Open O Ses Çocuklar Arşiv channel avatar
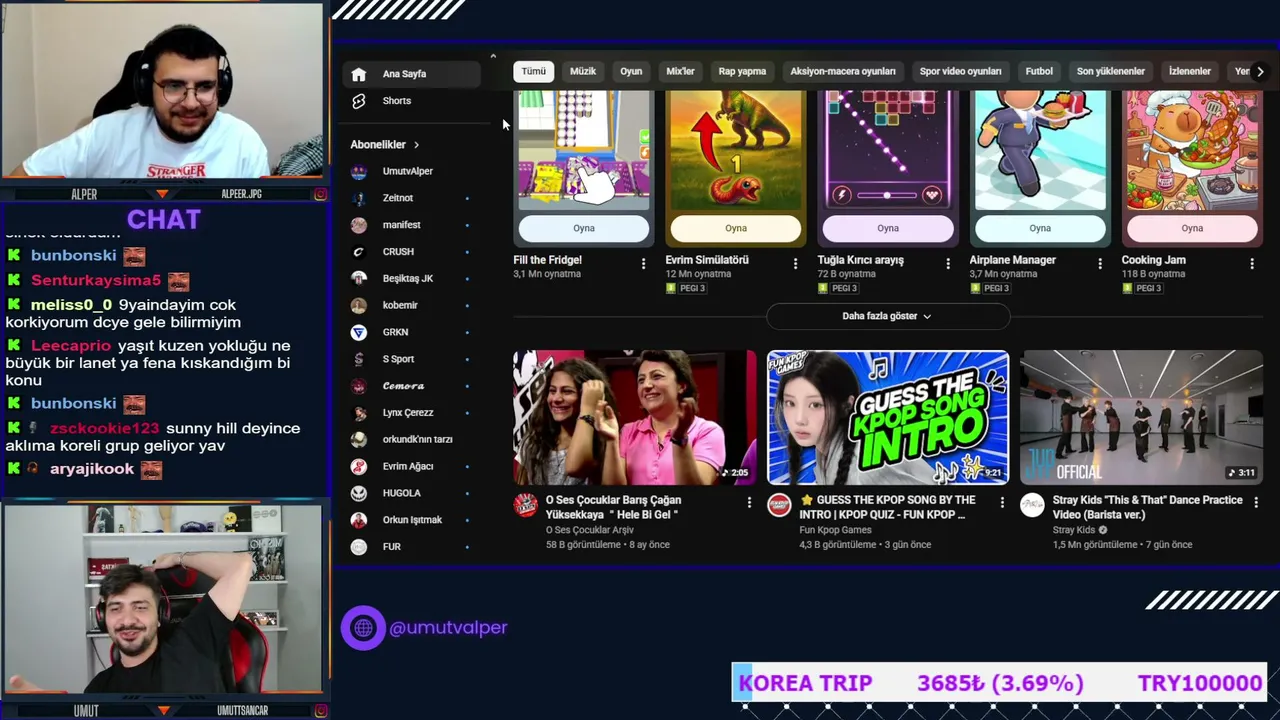Screen dimensions: 1280x720 pyautogui.click(x=526, y=505)
